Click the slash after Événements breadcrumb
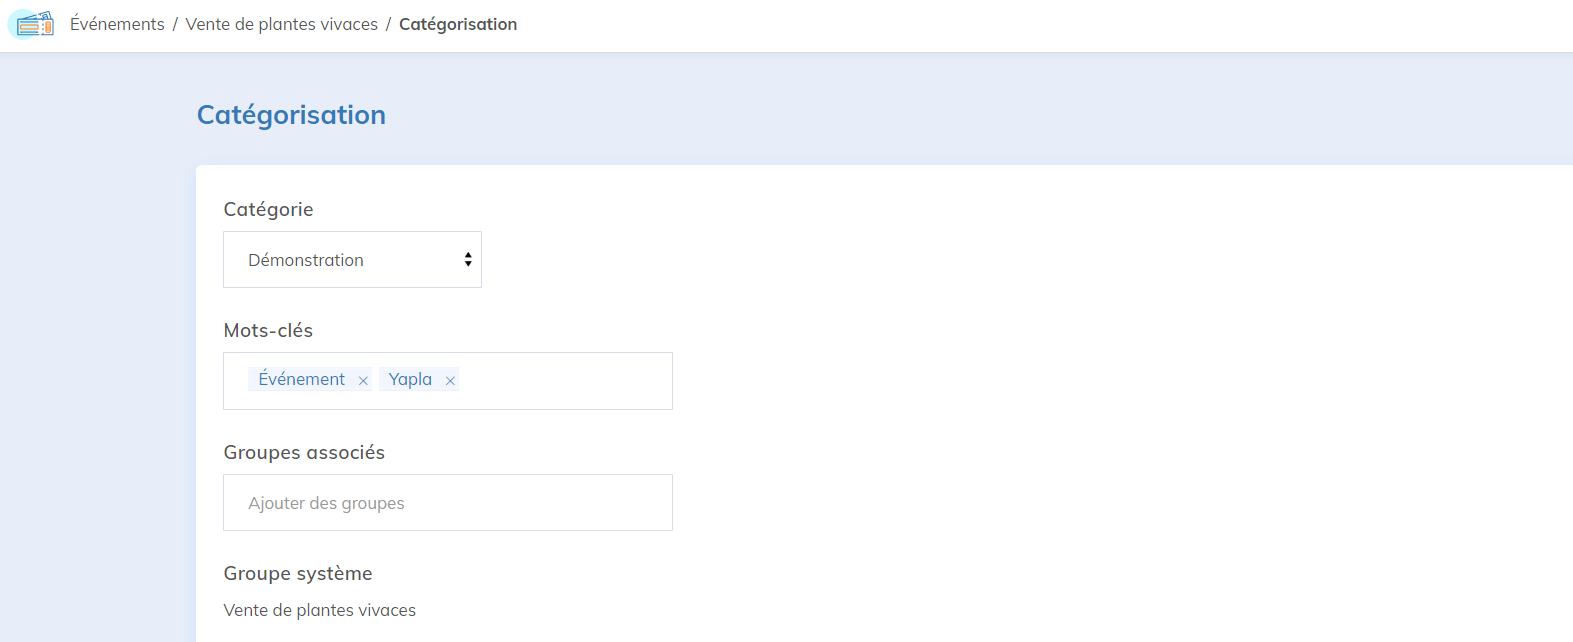 tap(175, 24)
